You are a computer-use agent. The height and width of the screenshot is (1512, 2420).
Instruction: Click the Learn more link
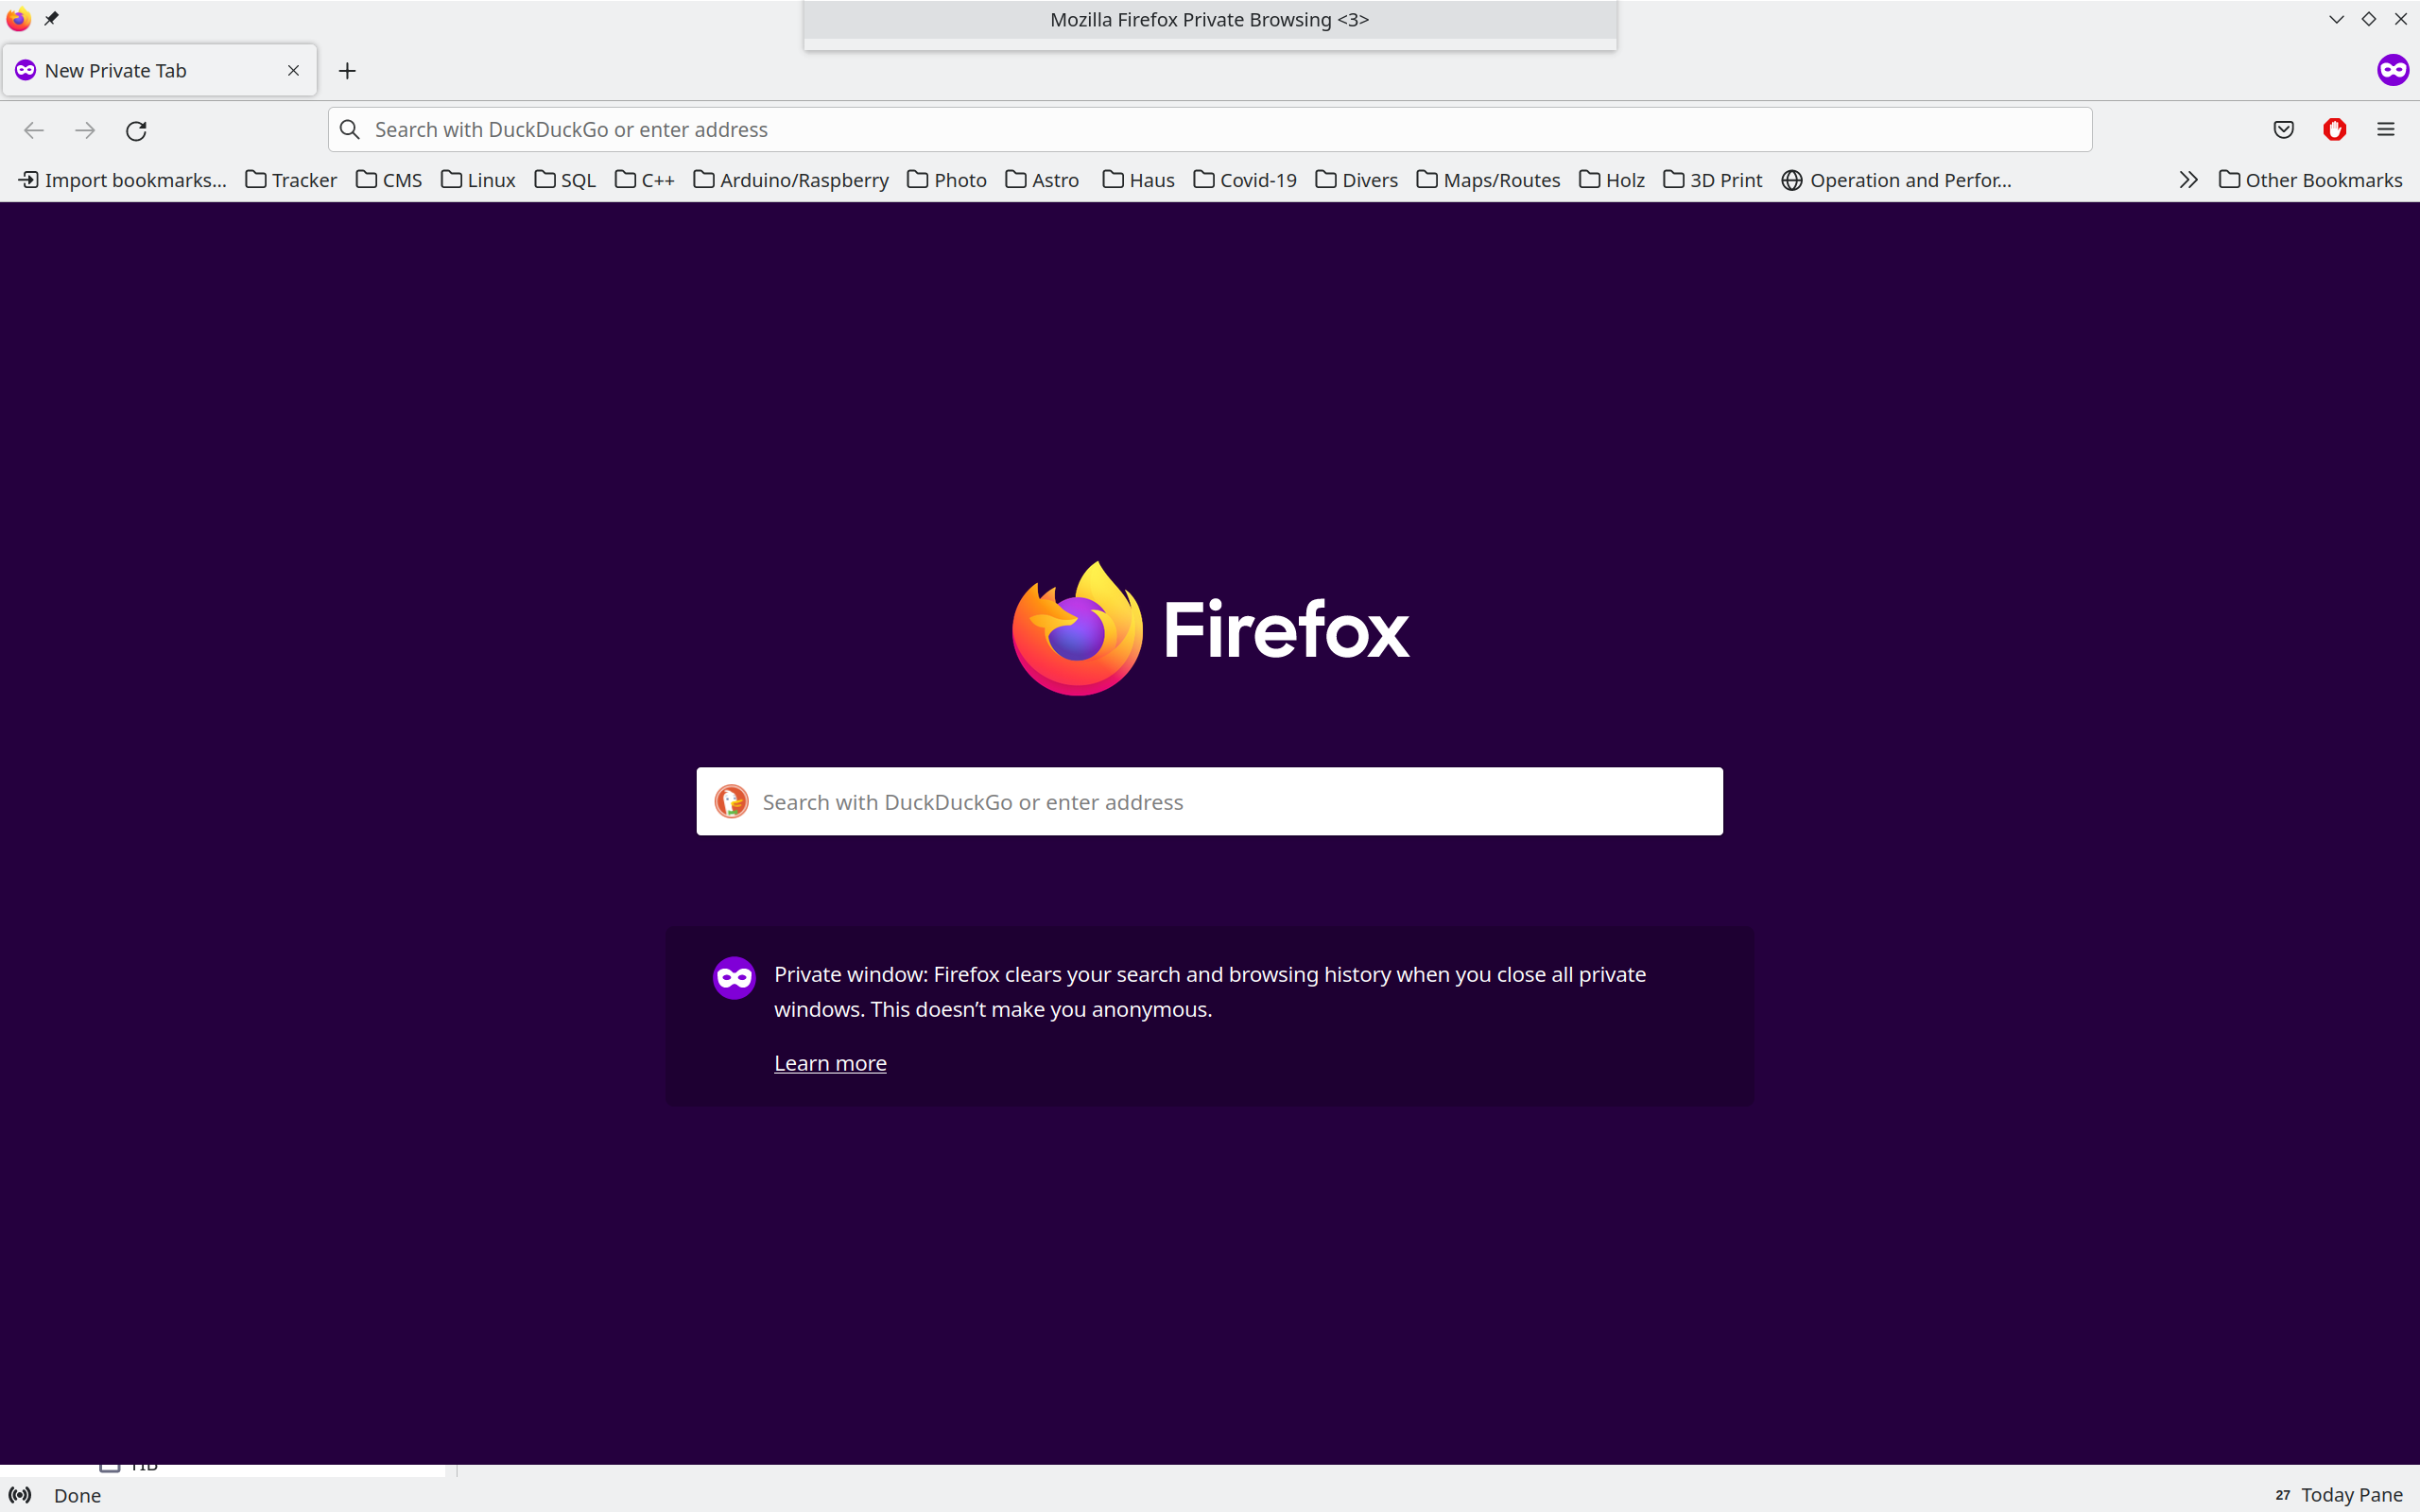pos(830,1063)
